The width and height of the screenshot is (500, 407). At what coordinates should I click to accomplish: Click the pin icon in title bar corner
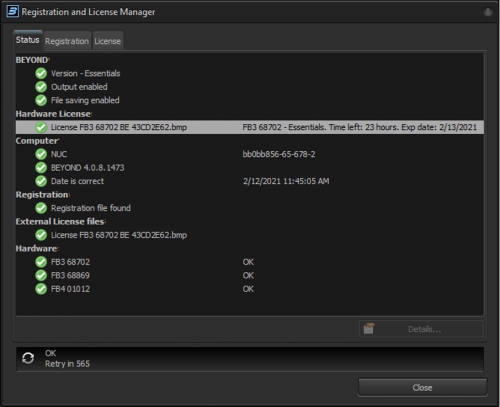tap(488, 12)
